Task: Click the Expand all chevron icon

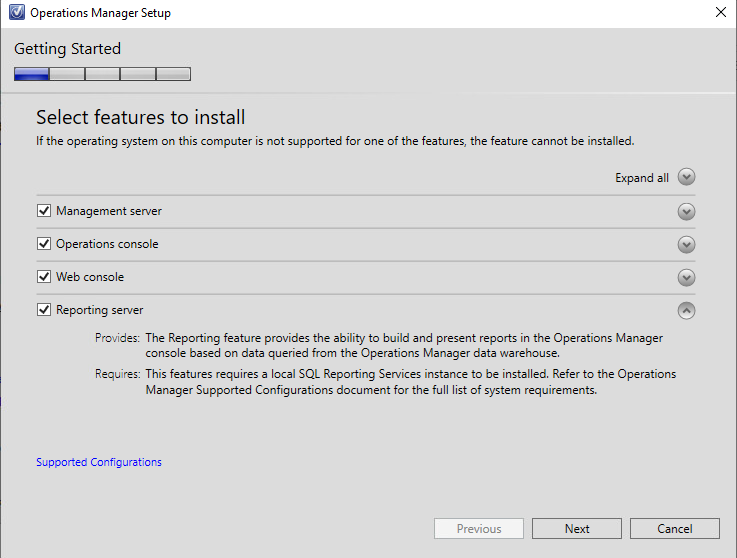Action: (686, 177)
